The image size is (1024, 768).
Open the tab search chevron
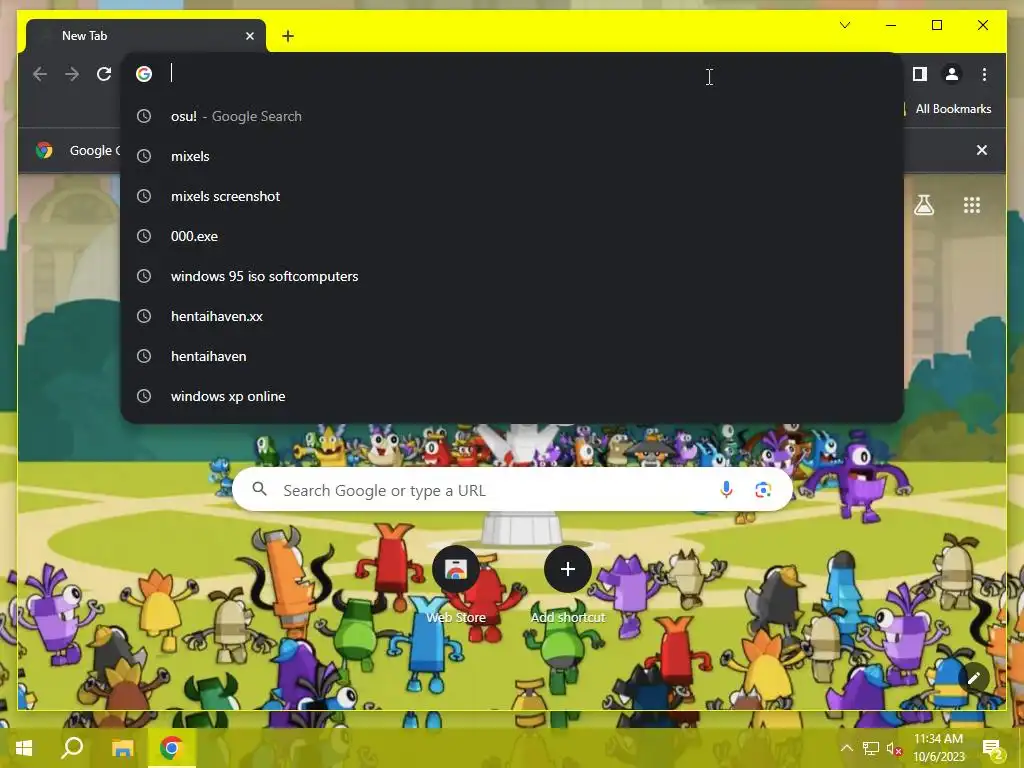point(844,25)
